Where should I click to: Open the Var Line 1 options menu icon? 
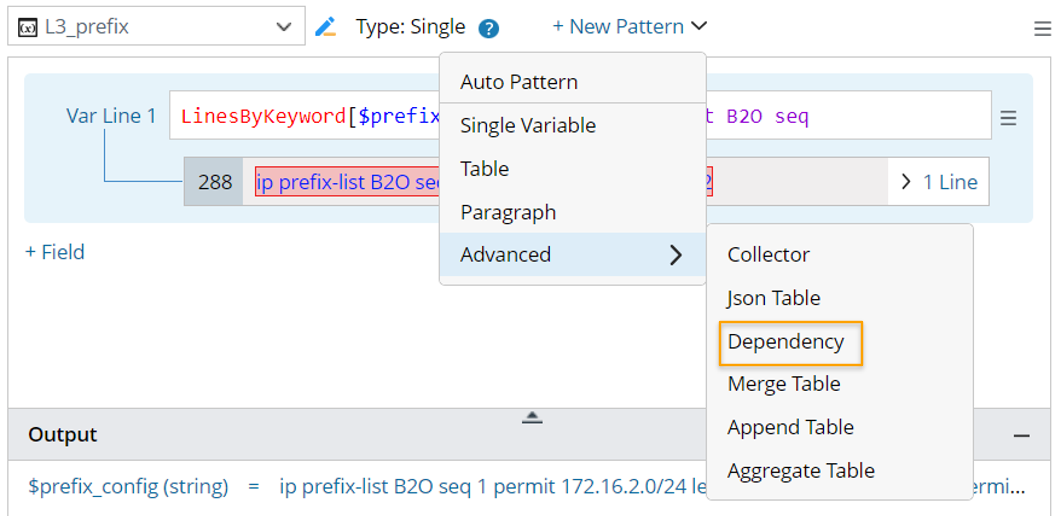[1008, 118]
